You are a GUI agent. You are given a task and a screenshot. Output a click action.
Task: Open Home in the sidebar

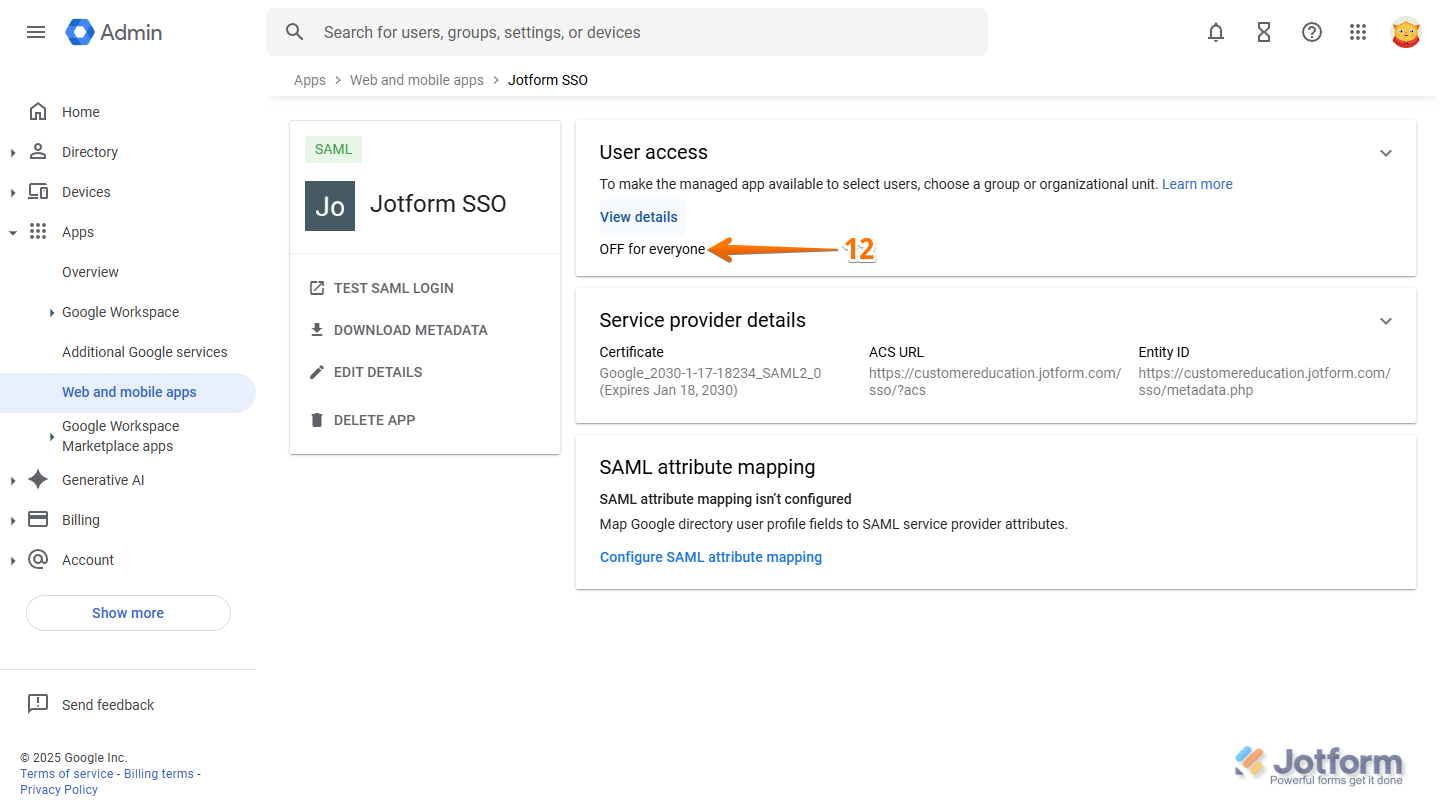click(81, 112)
